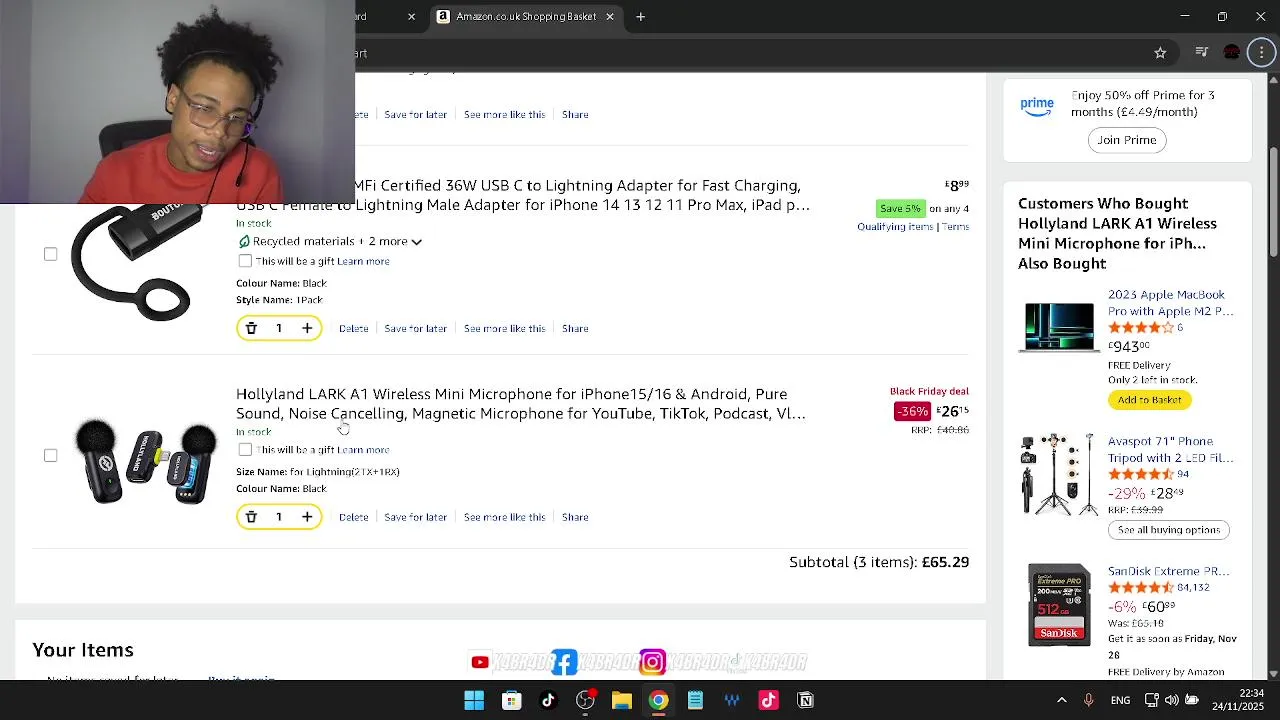Open the Chrome profile avatar
The image size is (1280, 720).
pos(1232,53)
